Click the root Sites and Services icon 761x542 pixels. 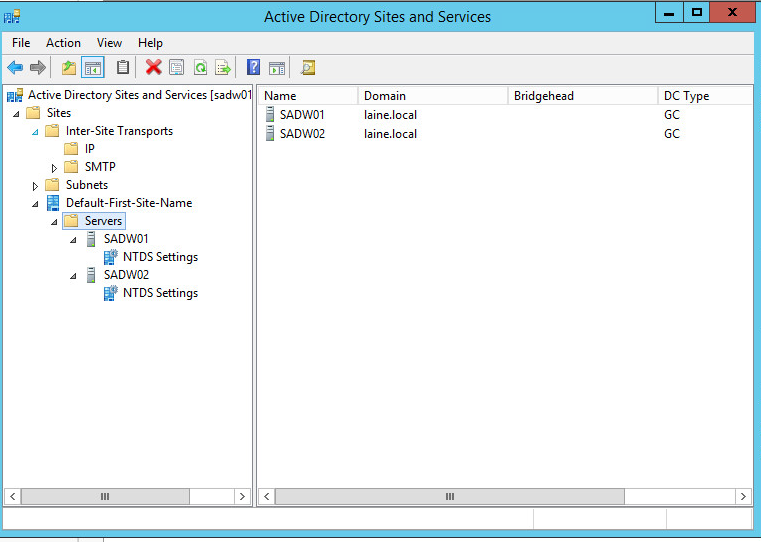(x=15, y=95)
